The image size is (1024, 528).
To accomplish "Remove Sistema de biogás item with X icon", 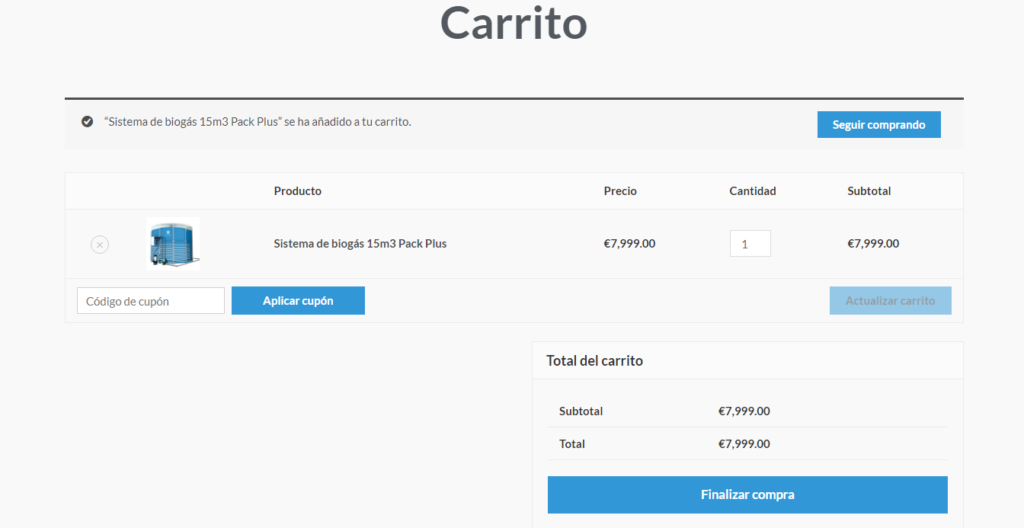I will point(99,244).
